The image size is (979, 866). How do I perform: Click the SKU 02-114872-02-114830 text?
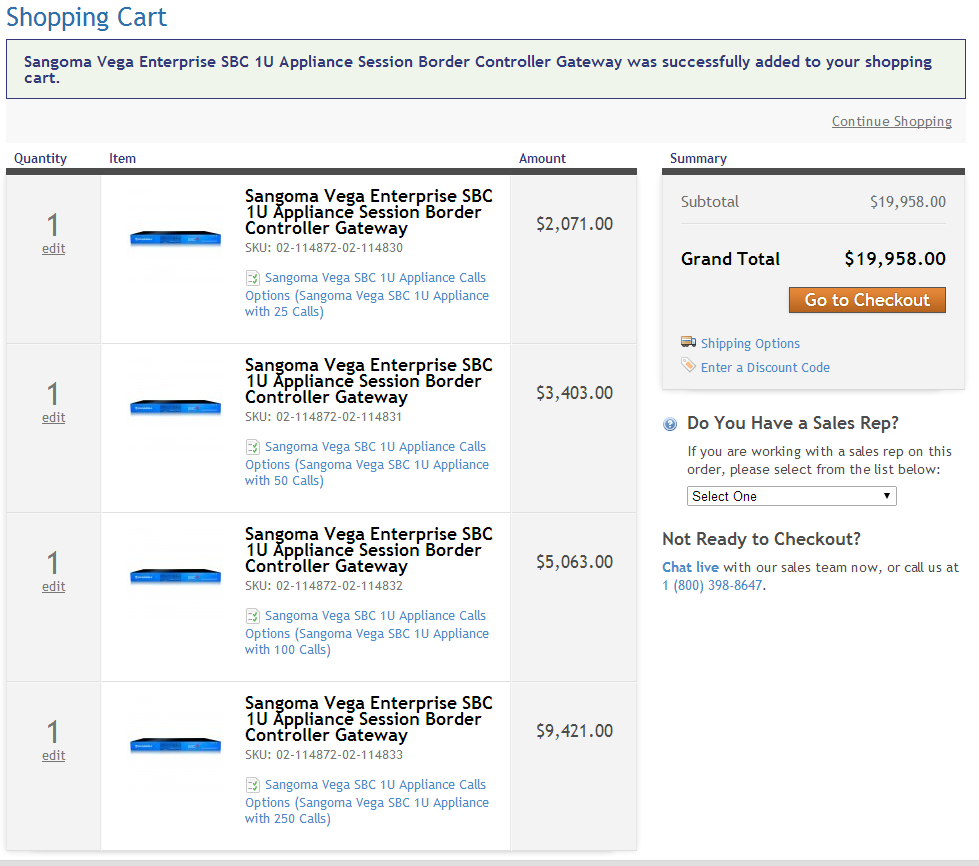[324, 248]
